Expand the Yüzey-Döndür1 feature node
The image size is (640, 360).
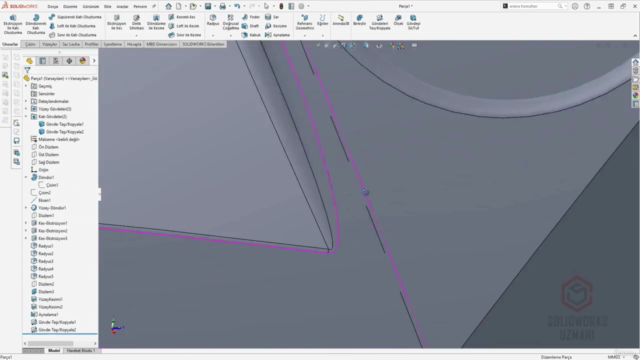[x=26, y=208]
